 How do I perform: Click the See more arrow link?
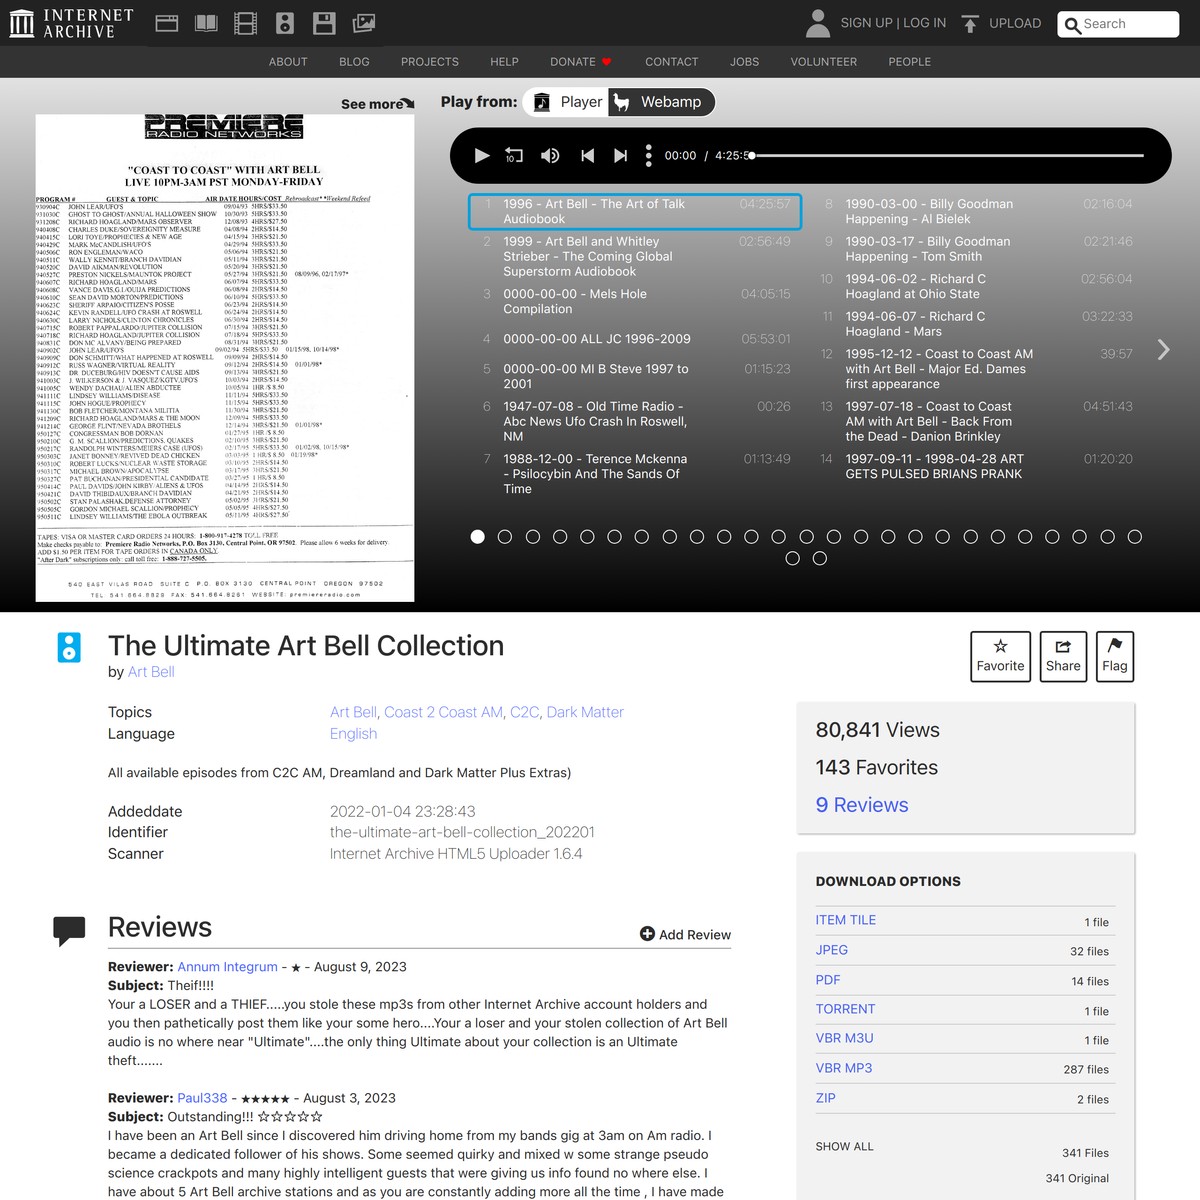(377, 104)
